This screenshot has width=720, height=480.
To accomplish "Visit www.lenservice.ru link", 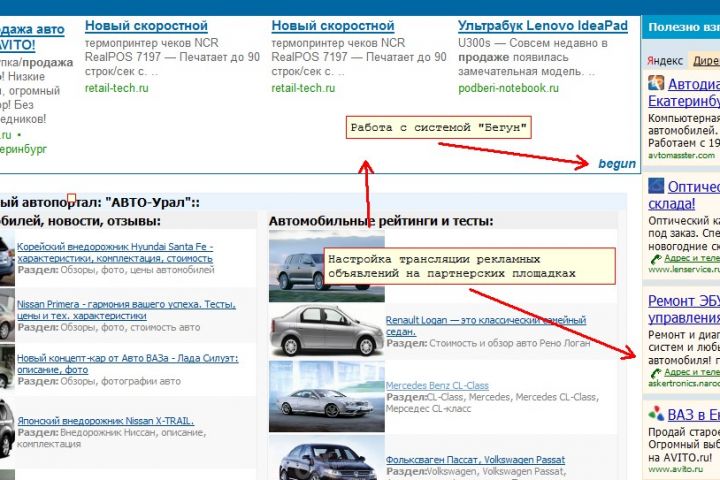I will pyautogui.click(x=684, y=270).
